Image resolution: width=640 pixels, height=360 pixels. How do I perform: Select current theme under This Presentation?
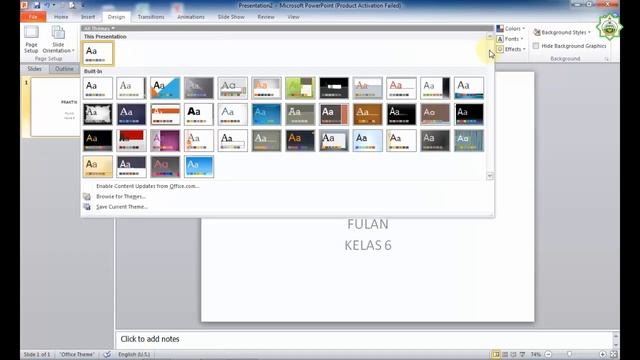point(98,53)
